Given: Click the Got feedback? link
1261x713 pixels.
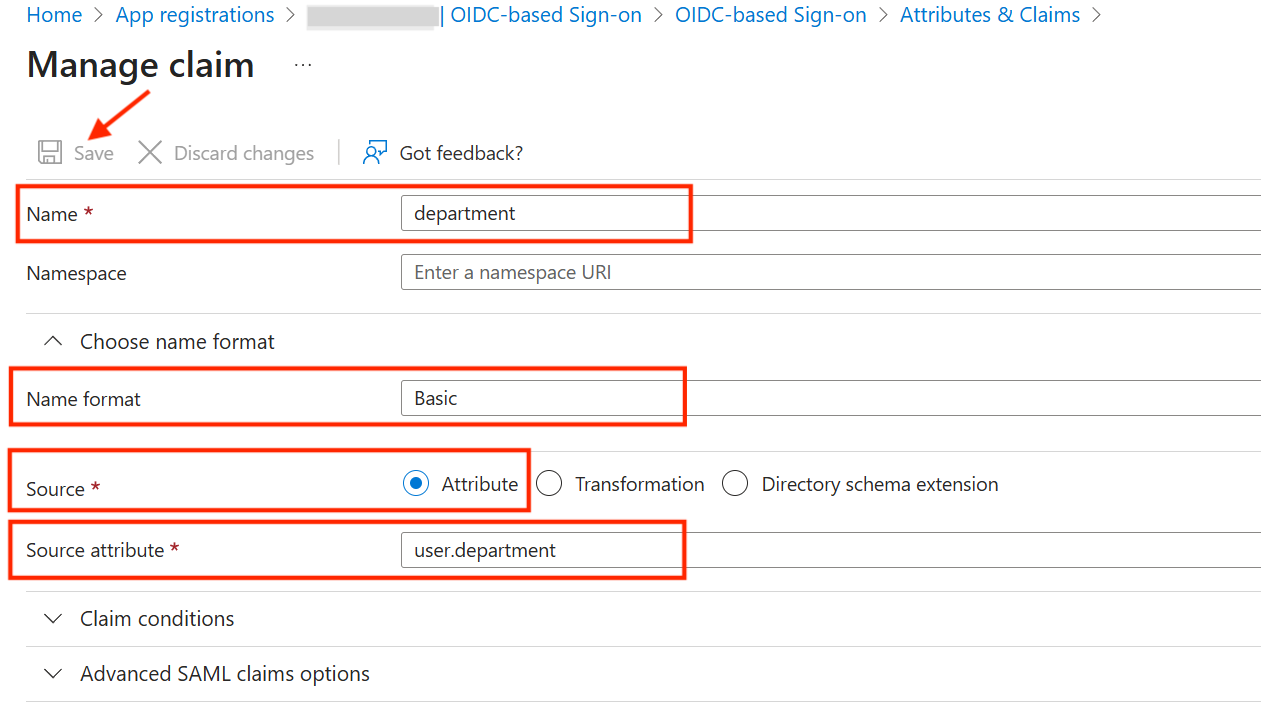Looking at the screenshot, I should click(461, 153).
